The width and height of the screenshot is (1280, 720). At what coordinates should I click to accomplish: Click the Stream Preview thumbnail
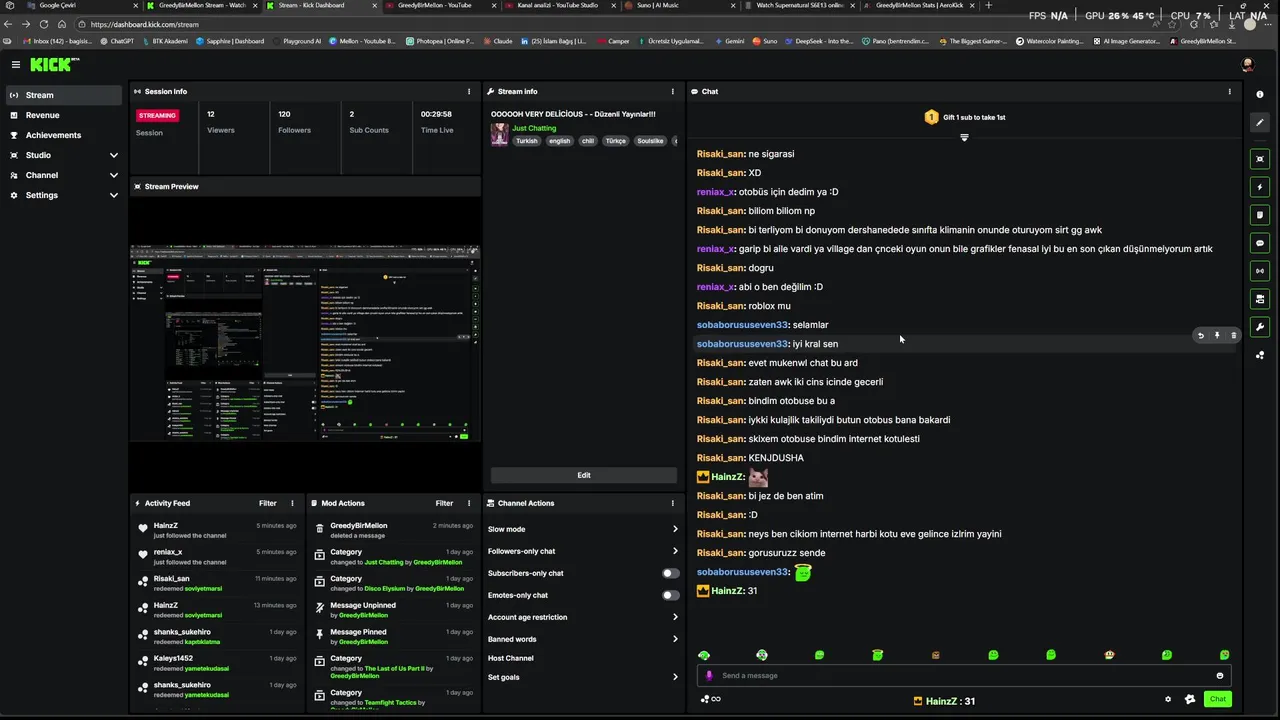point(305,343)
